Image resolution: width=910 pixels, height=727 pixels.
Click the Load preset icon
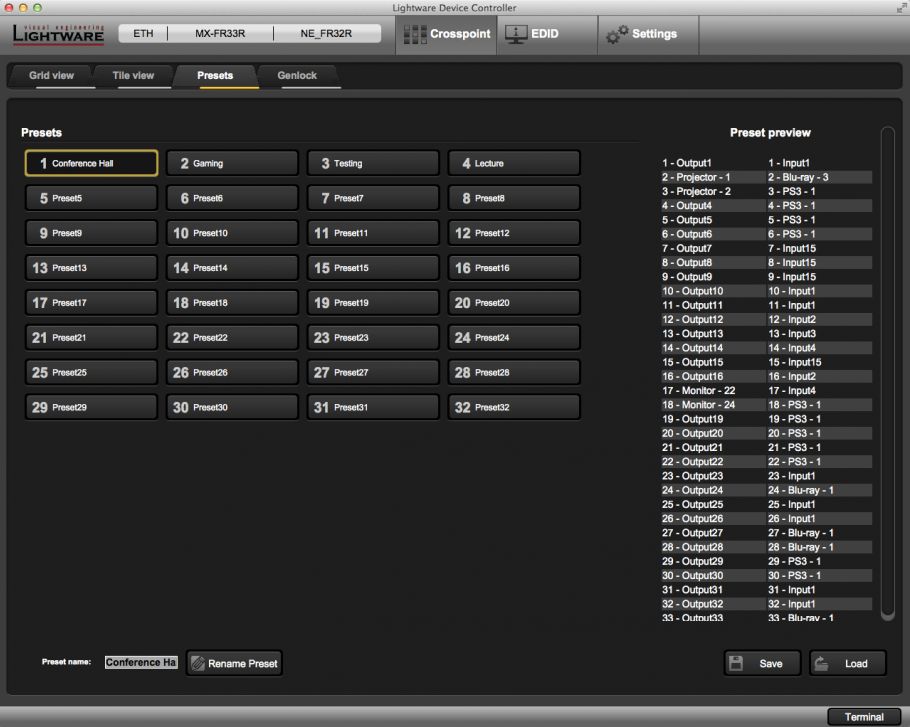click(x=821, y=663)
